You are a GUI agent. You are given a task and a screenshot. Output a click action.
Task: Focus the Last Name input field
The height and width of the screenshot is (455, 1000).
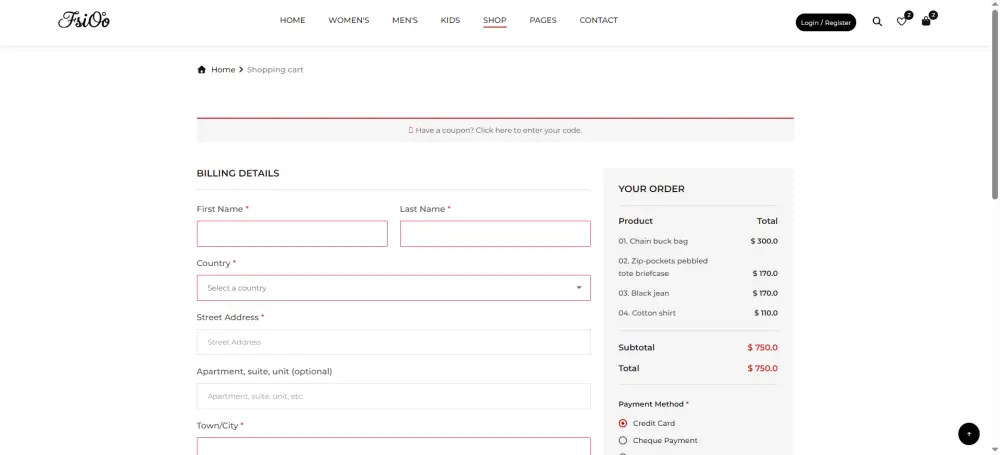(495, 234)
